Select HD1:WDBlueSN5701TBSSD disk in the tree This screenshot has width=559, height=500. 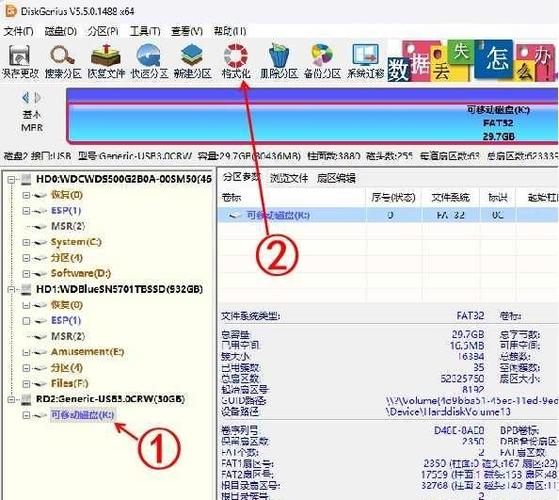tap(119, 289)
